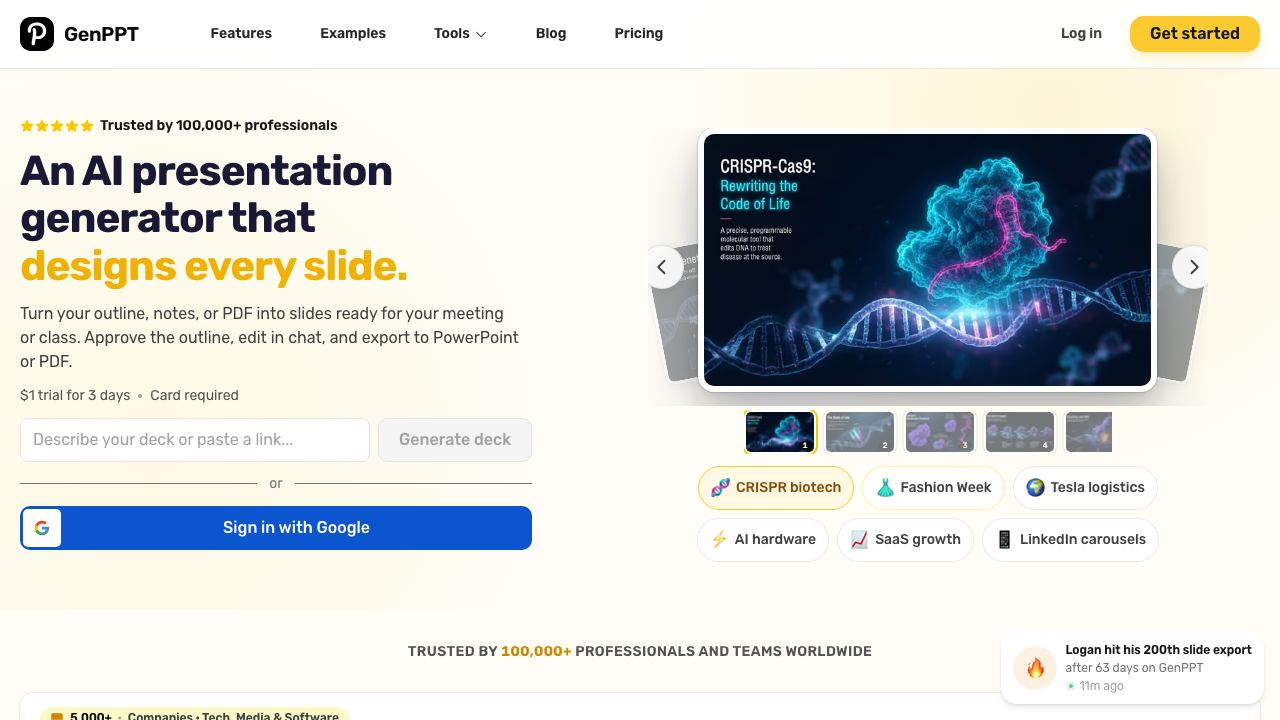Pick the LinkedIn carousels example chip
This screenshot has width=1280, height=720.
[x=1071, y=540]
